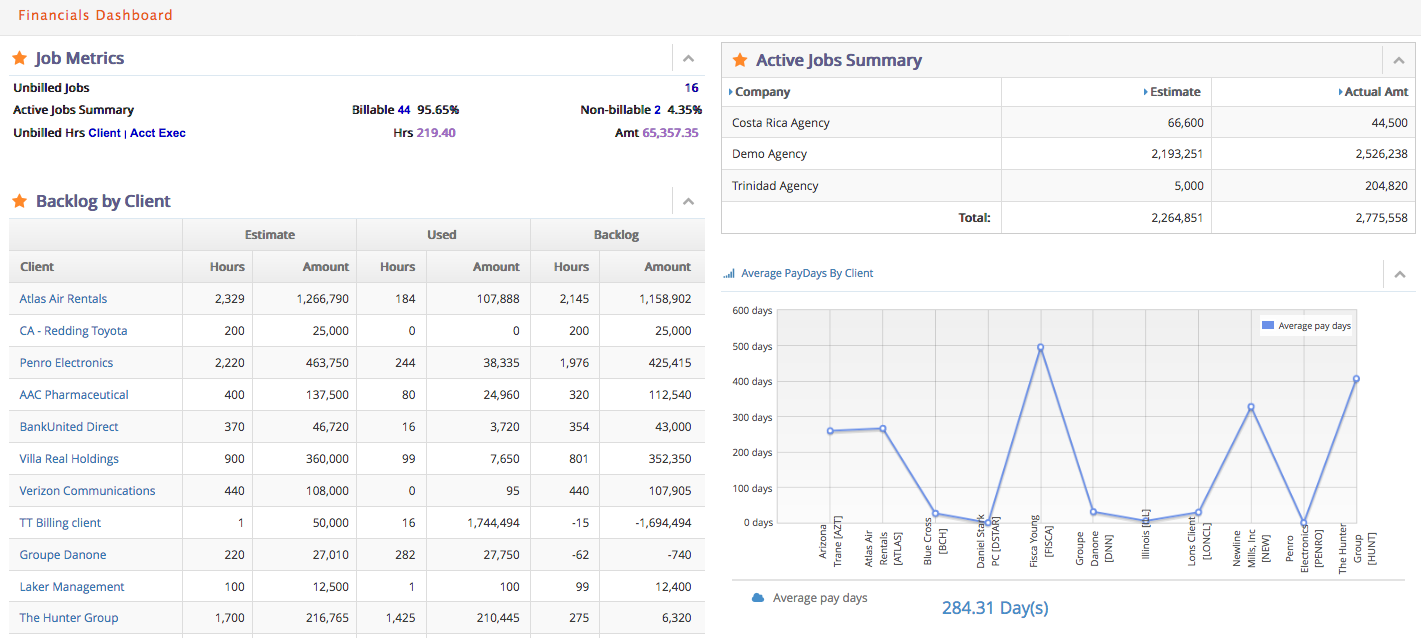
Task: Collapse the Job Metrics panel
Action: coord(688,59)
